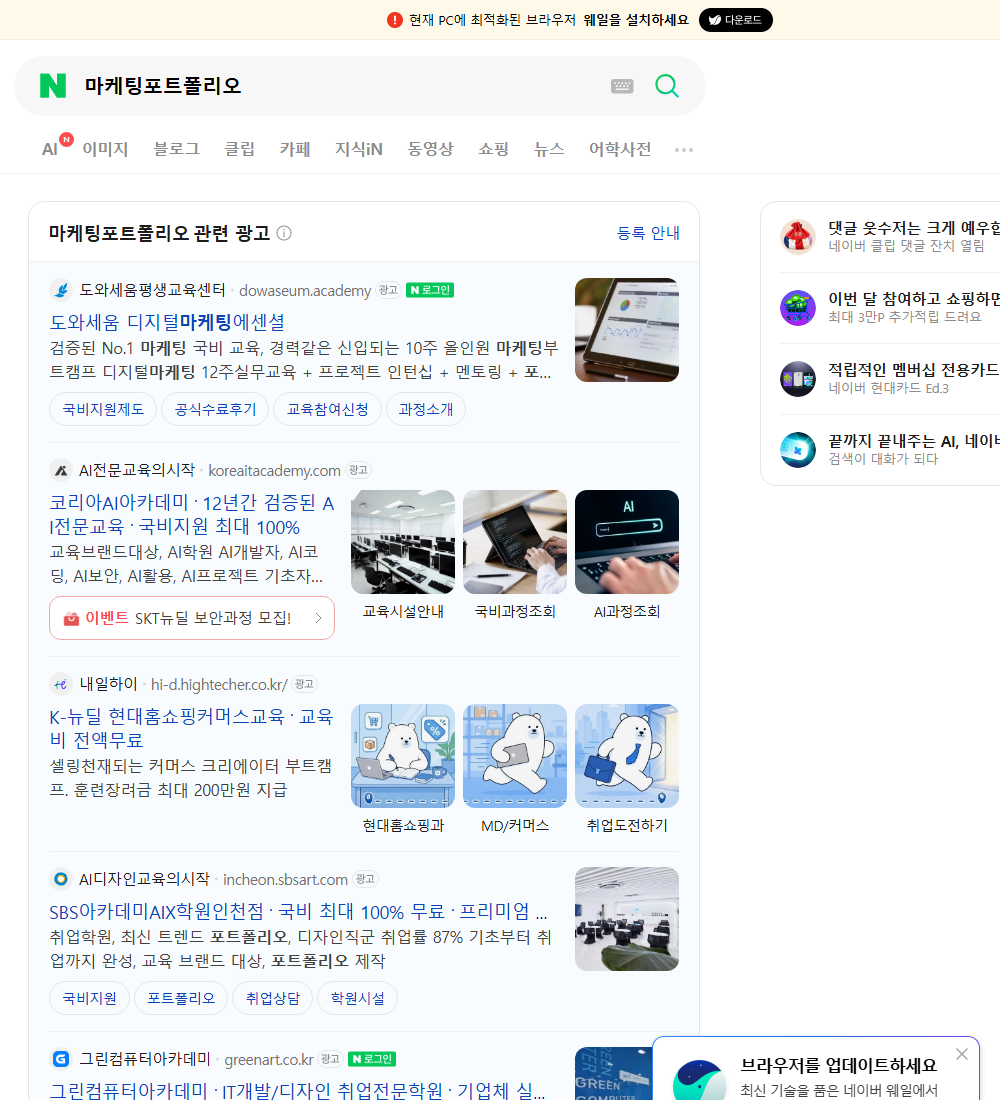Screen dimensions: 1000x1100
Task: Open the MD/커머스 bear thumbnail
Action: point(515,756)
